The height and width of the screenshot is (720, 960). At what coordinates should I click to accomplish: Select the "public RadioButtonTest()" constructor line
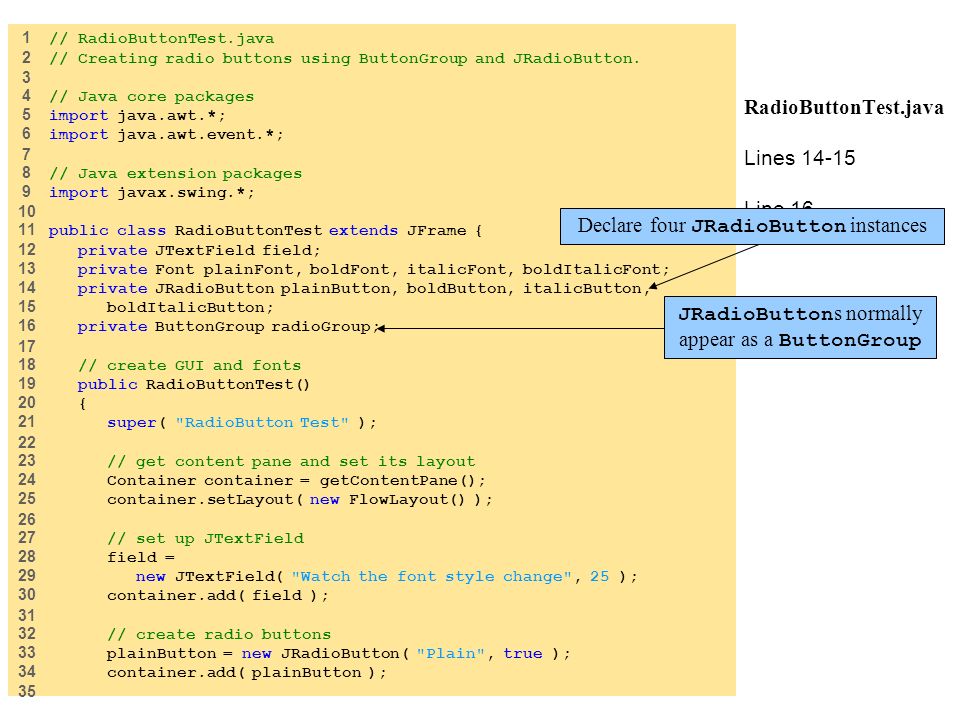click(193, 384)
